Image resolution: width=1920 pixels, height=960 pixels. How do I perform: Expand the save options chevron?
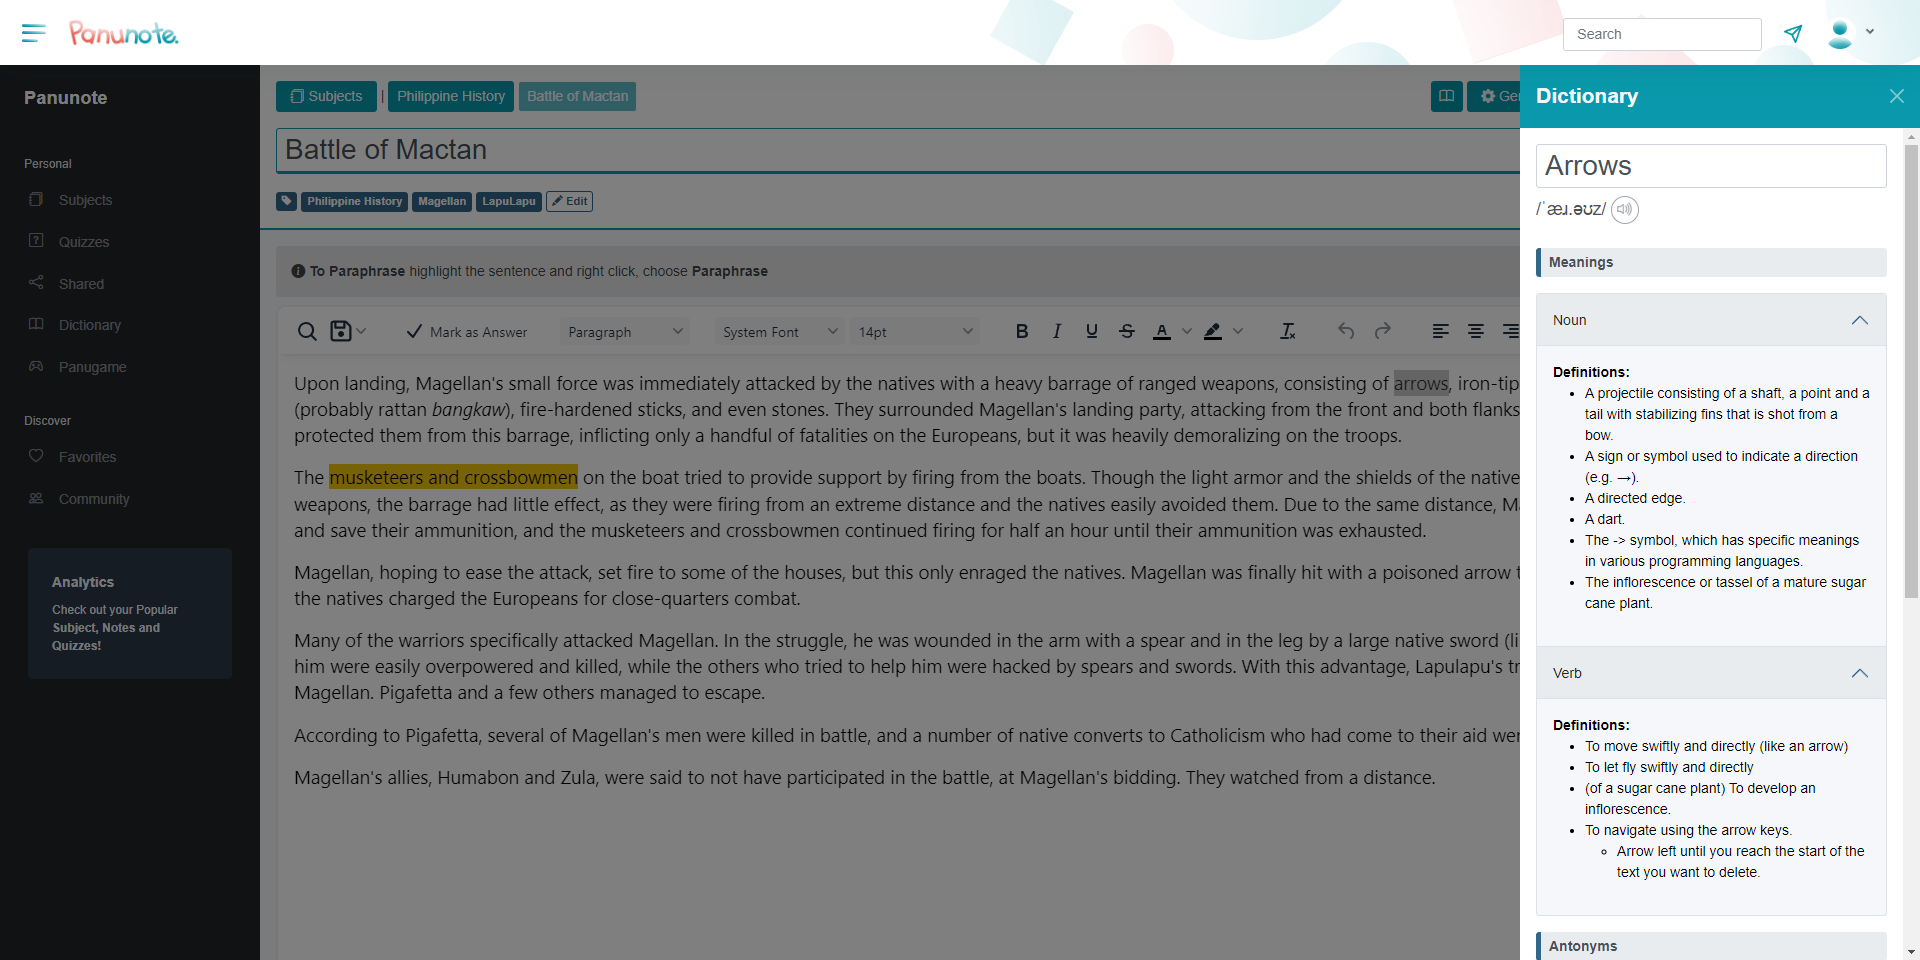point(361,331)
